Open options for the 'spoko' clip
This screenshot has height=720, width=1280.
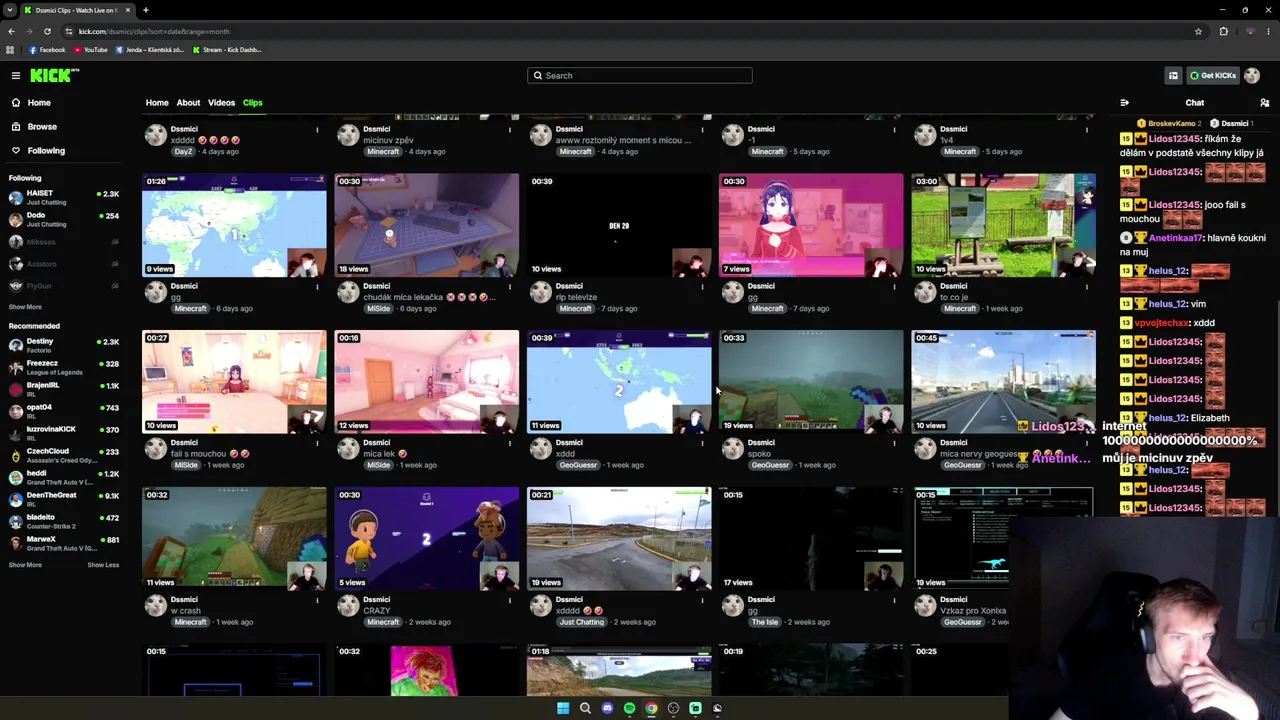coord(895,443)
